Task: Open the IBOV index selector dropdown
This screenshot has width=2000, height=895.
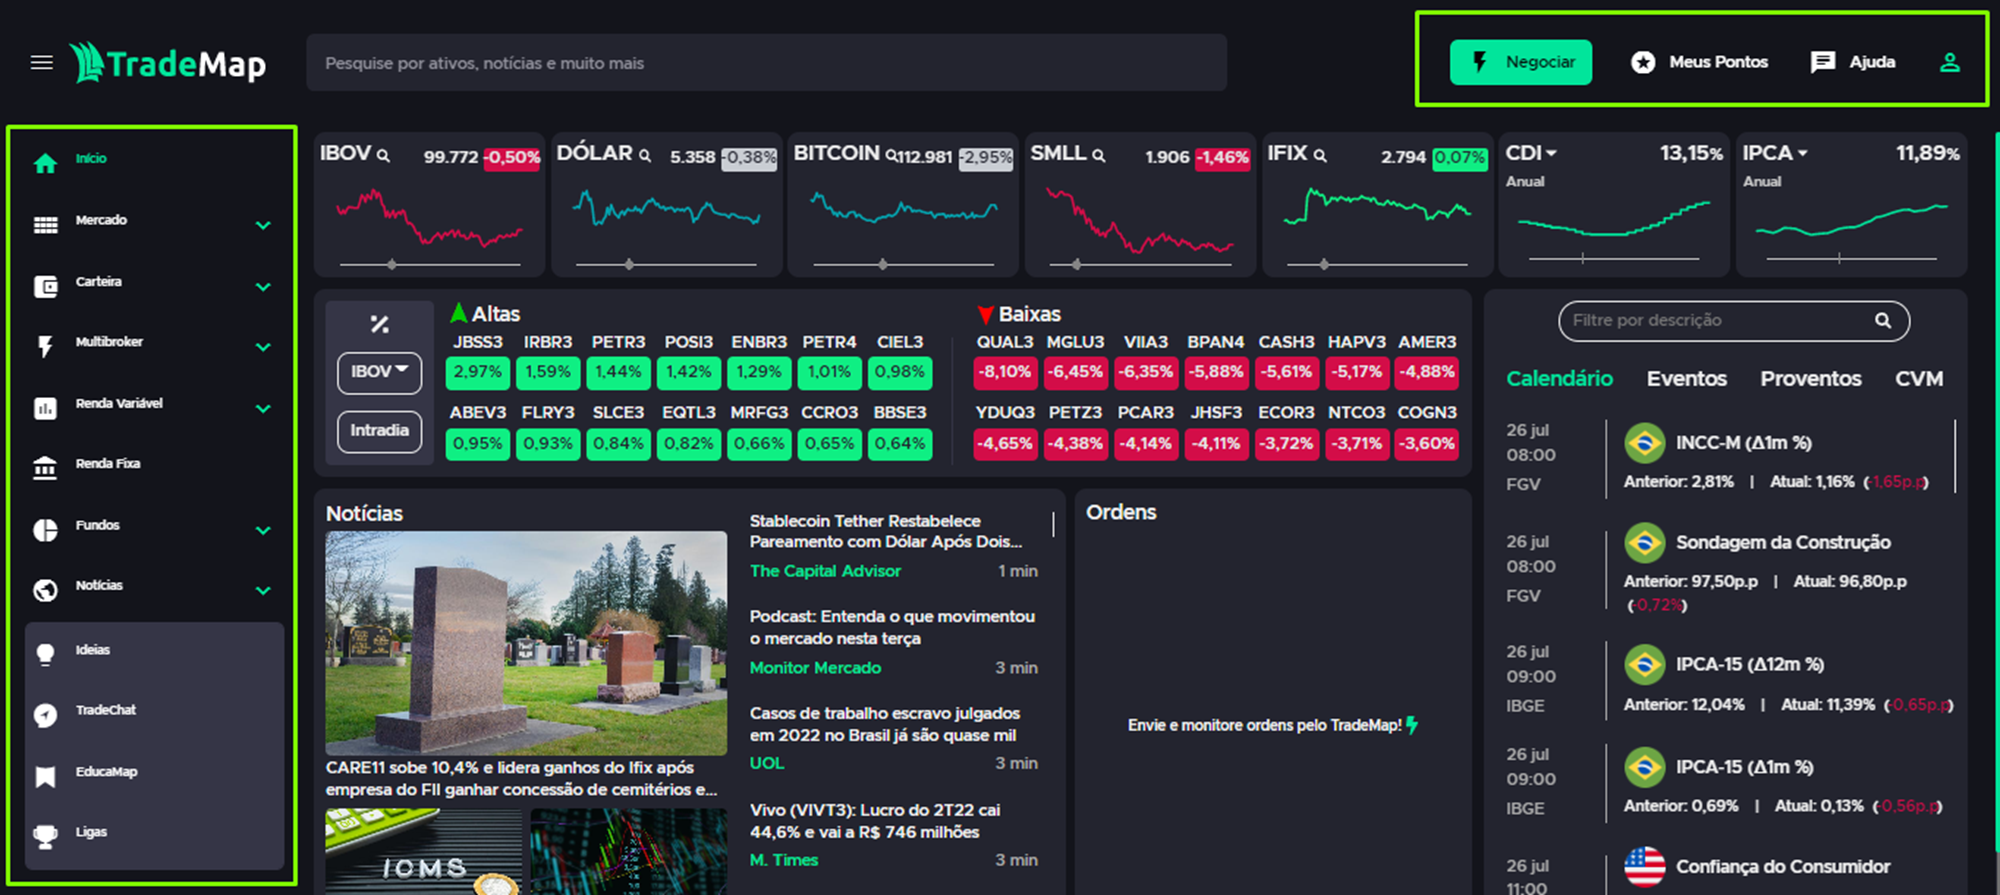Action: [379, 372]
